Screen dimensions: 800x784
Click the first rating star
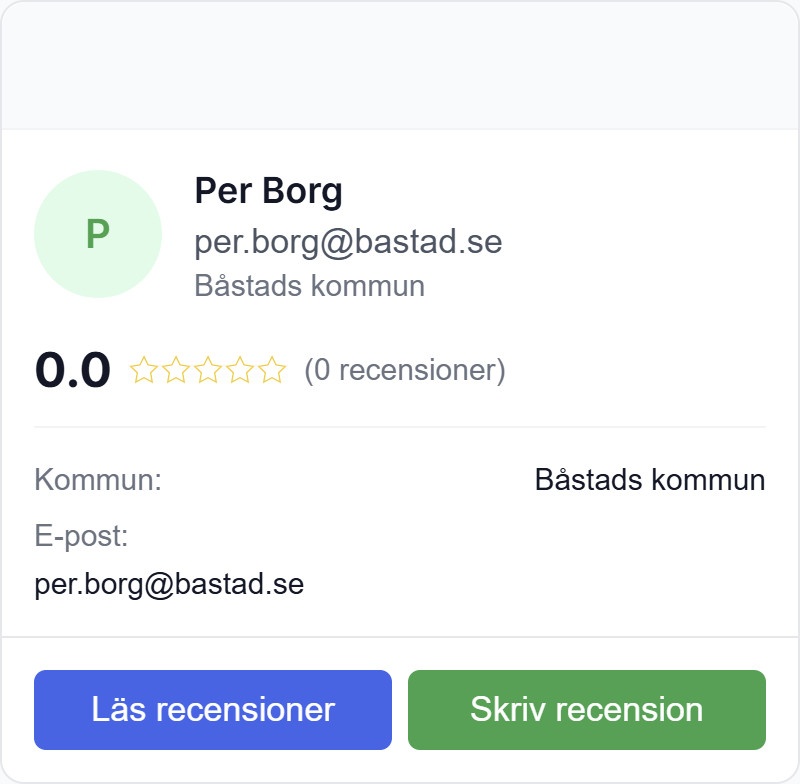pos(144,371)
